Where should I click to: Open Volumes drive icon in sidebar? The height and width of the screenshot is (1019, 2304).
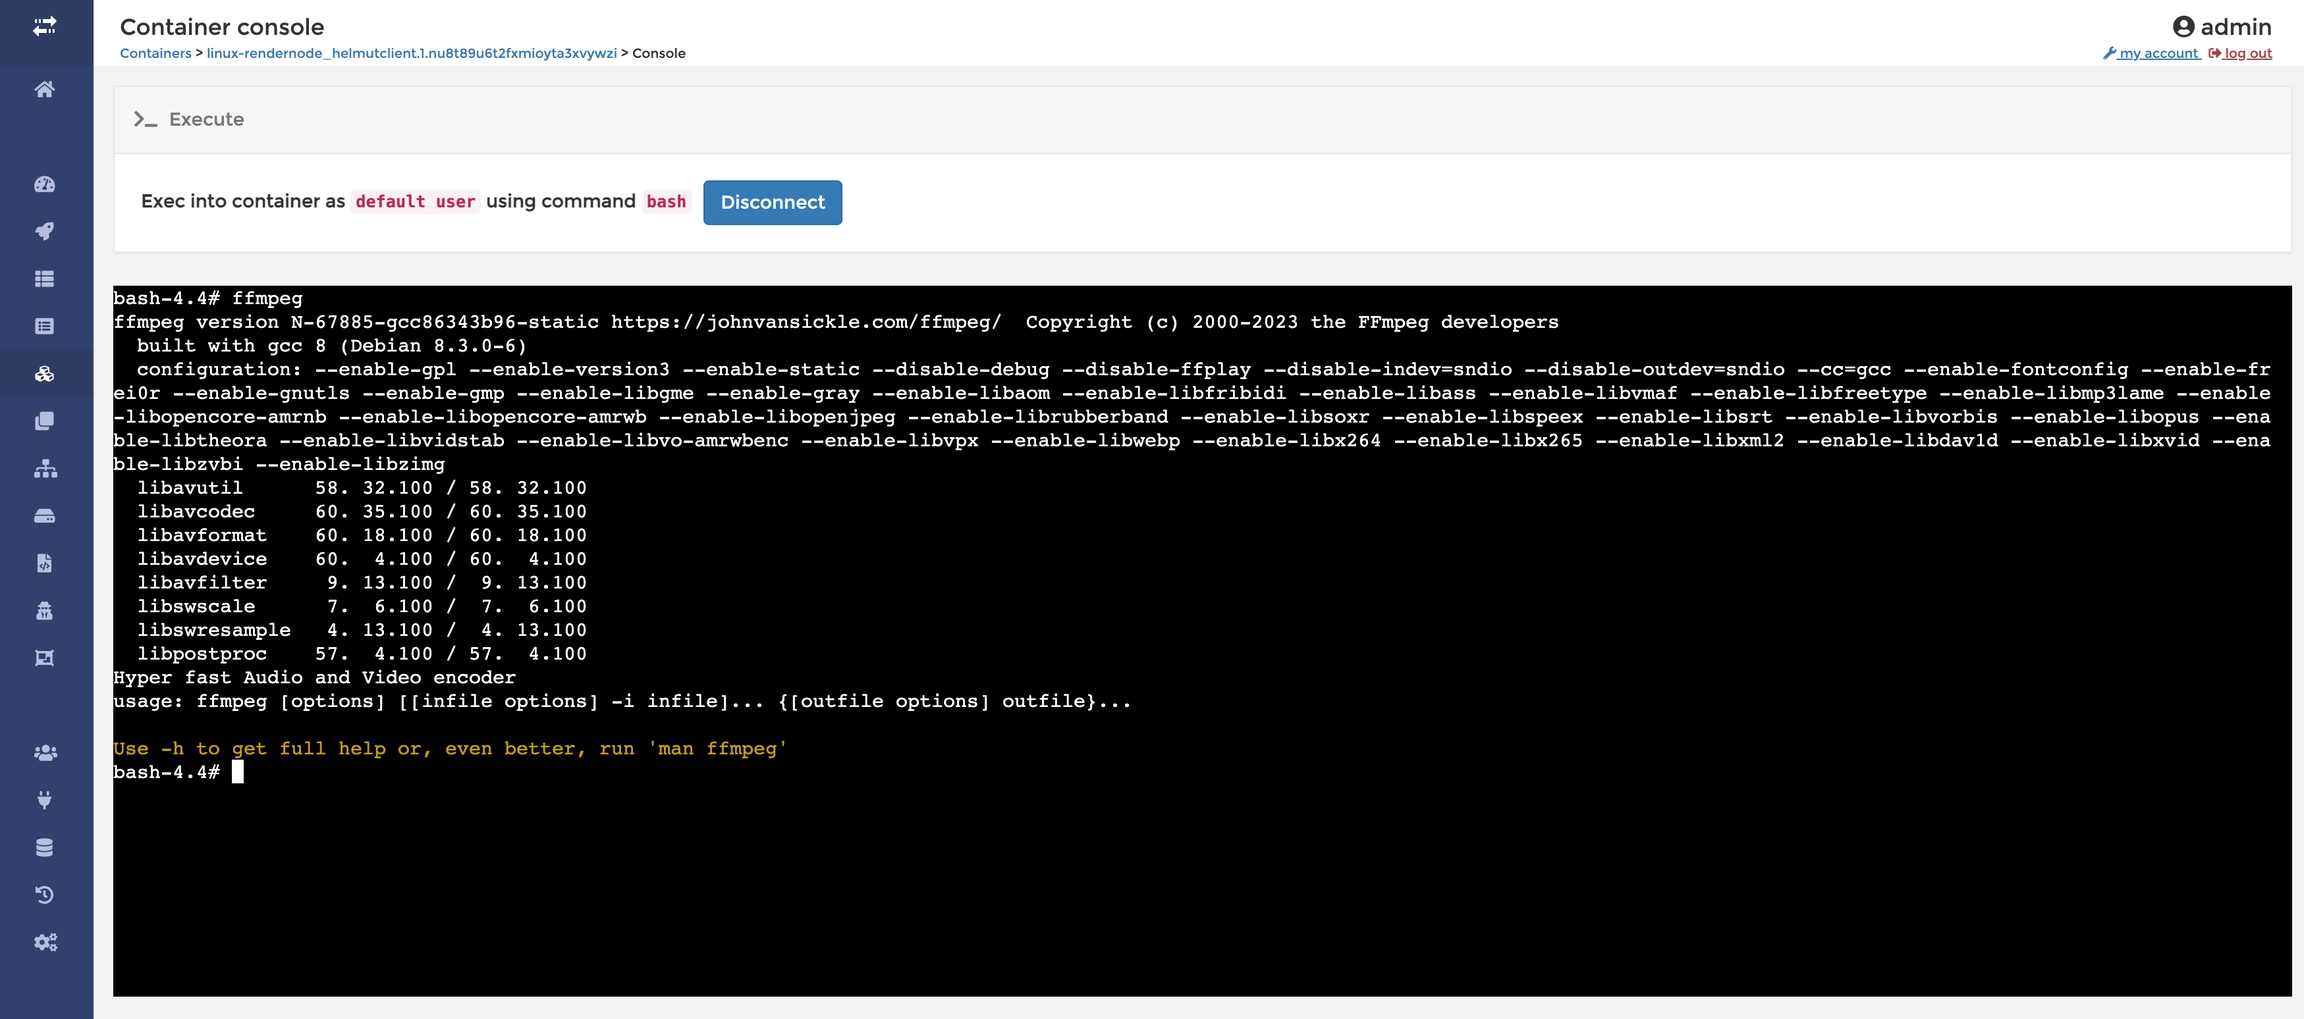pos(44,516)
